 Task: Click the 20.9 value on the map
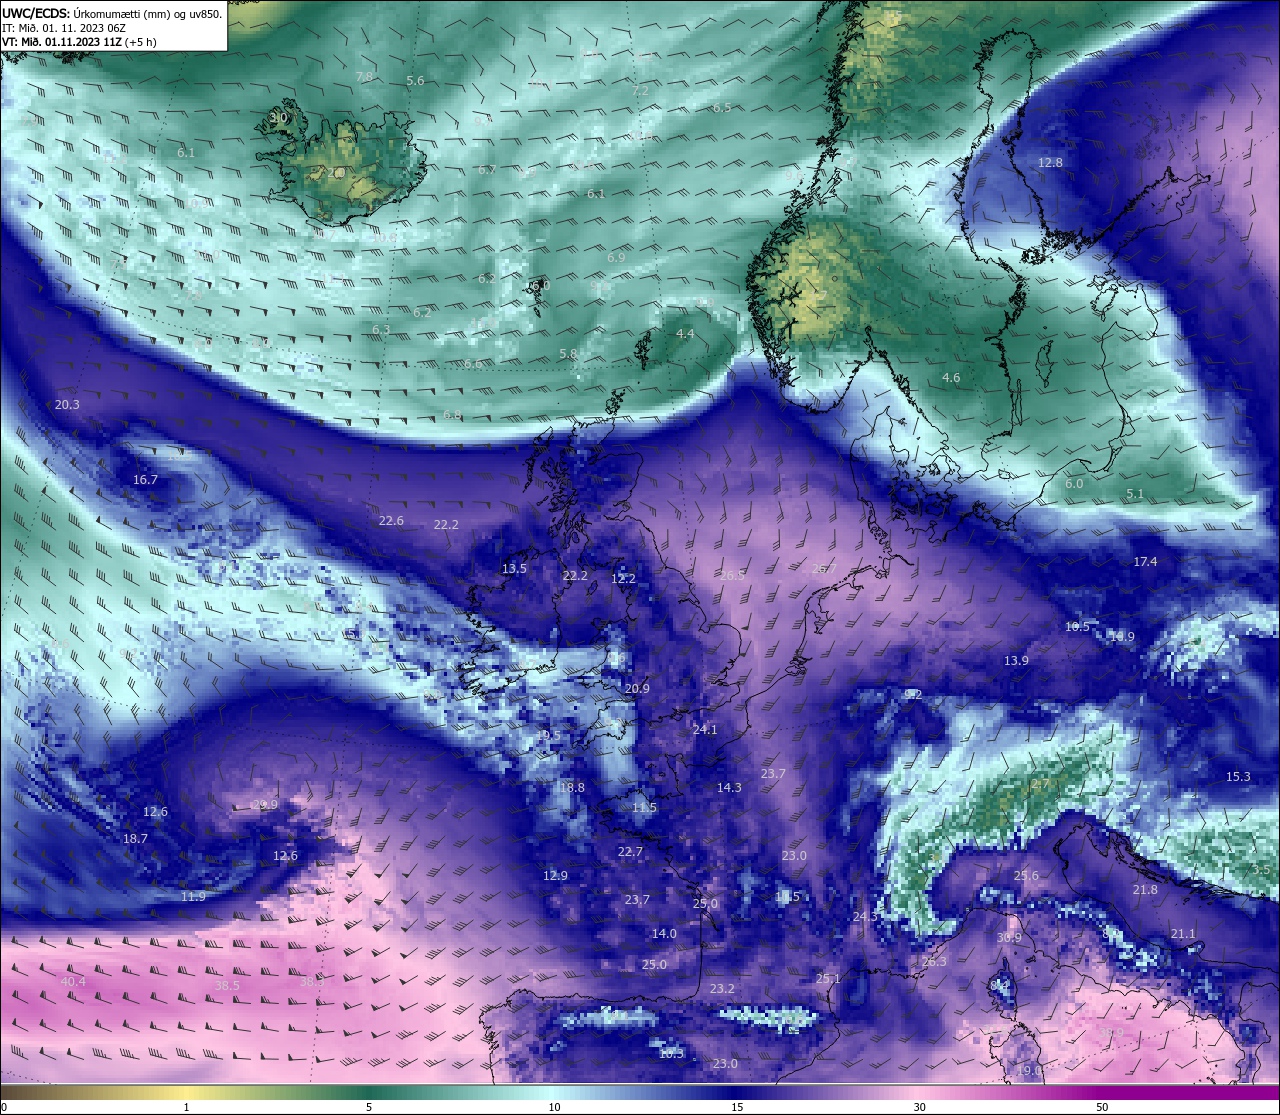(x=637, y=689)
